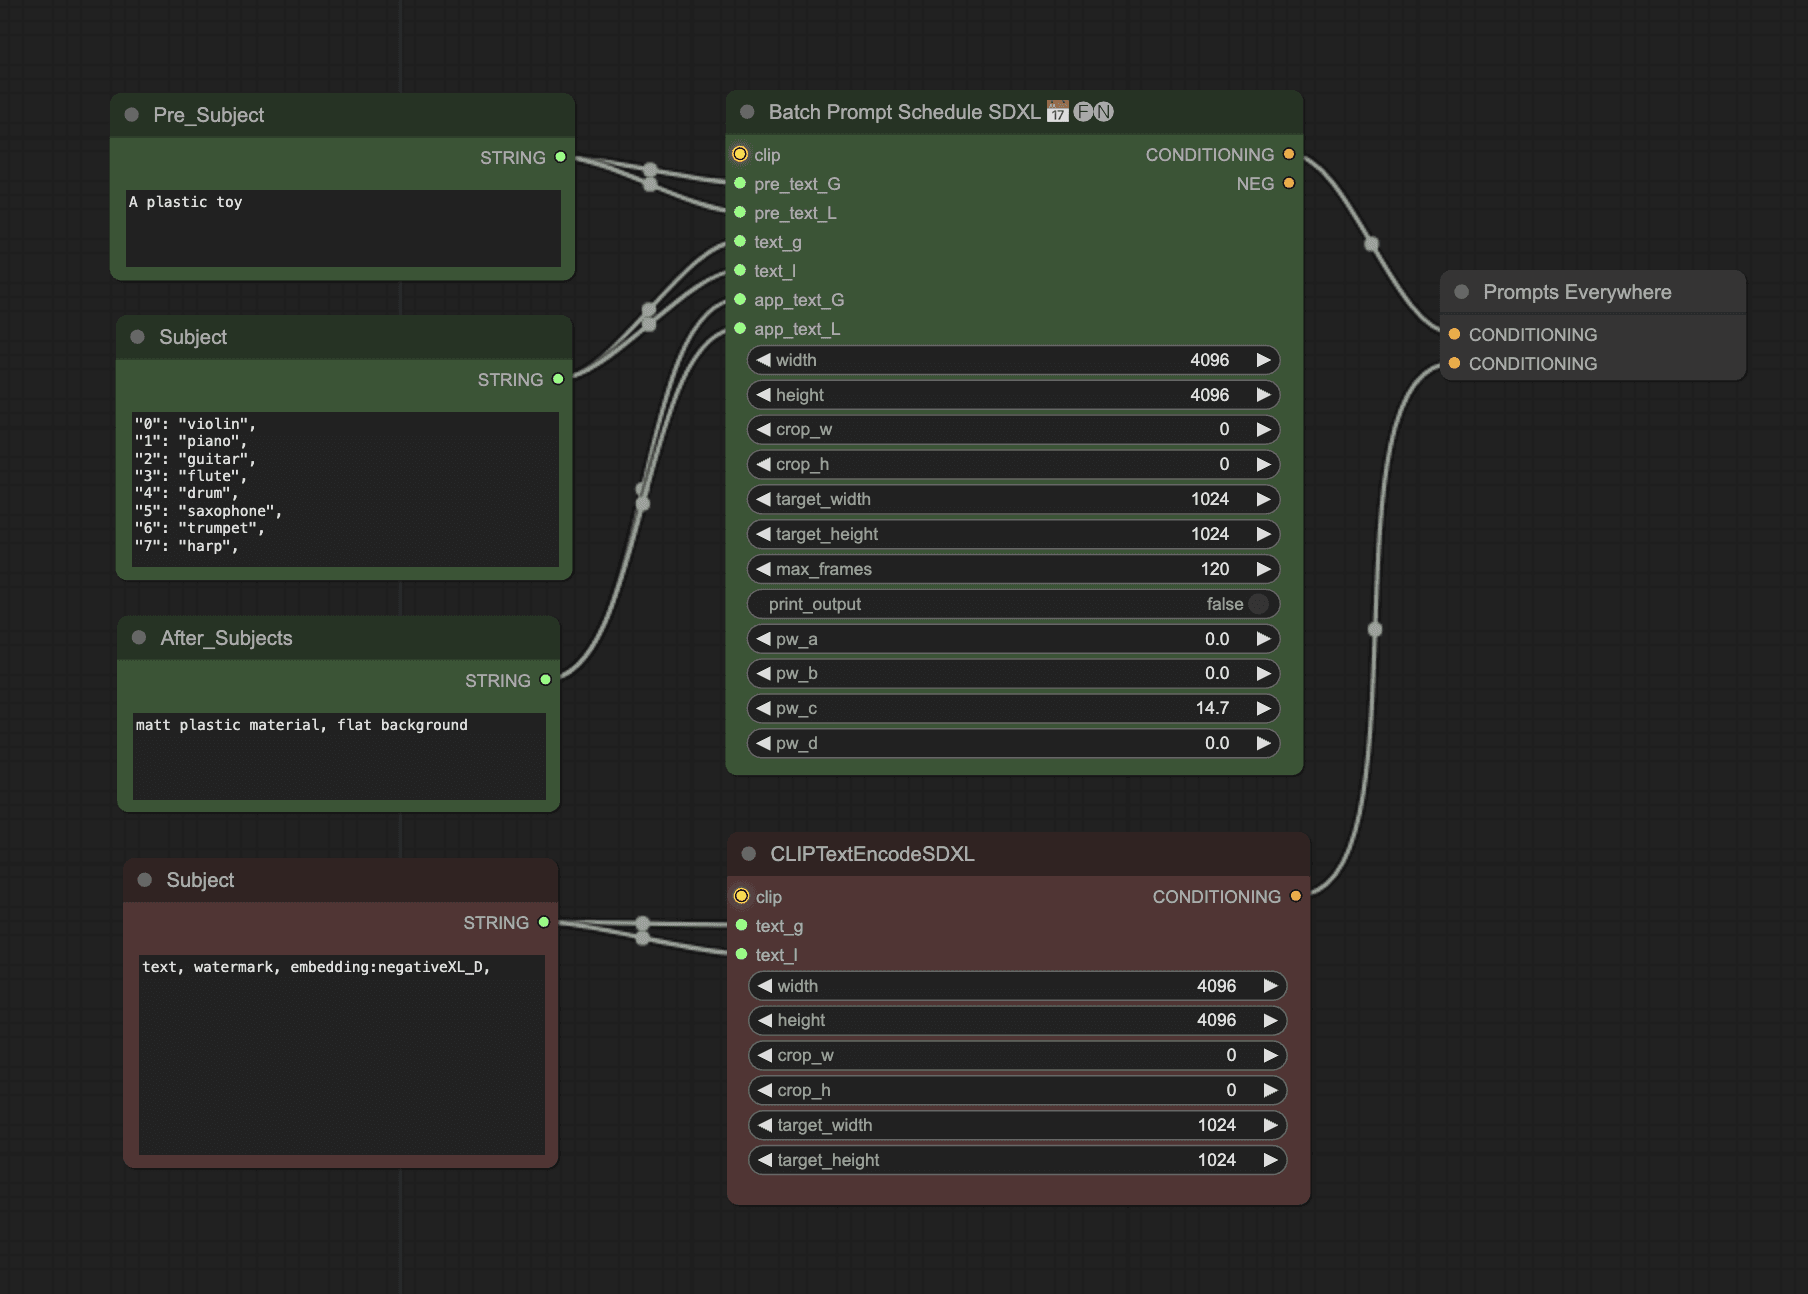
Task: Click the target_width slider in Batch Prompt Schedule
Action: coord(1012,499)
